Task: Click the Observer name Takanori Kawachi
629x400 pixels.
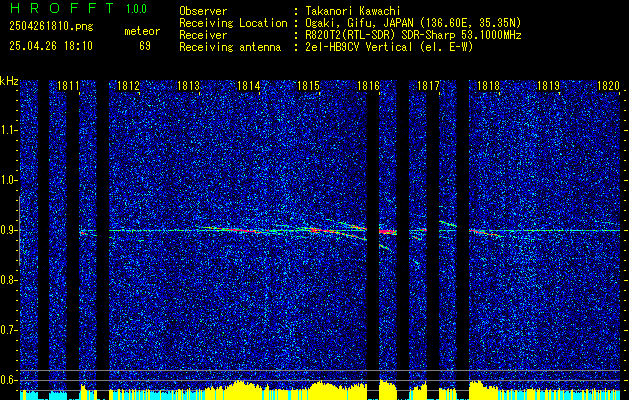Action: point(354,11)
